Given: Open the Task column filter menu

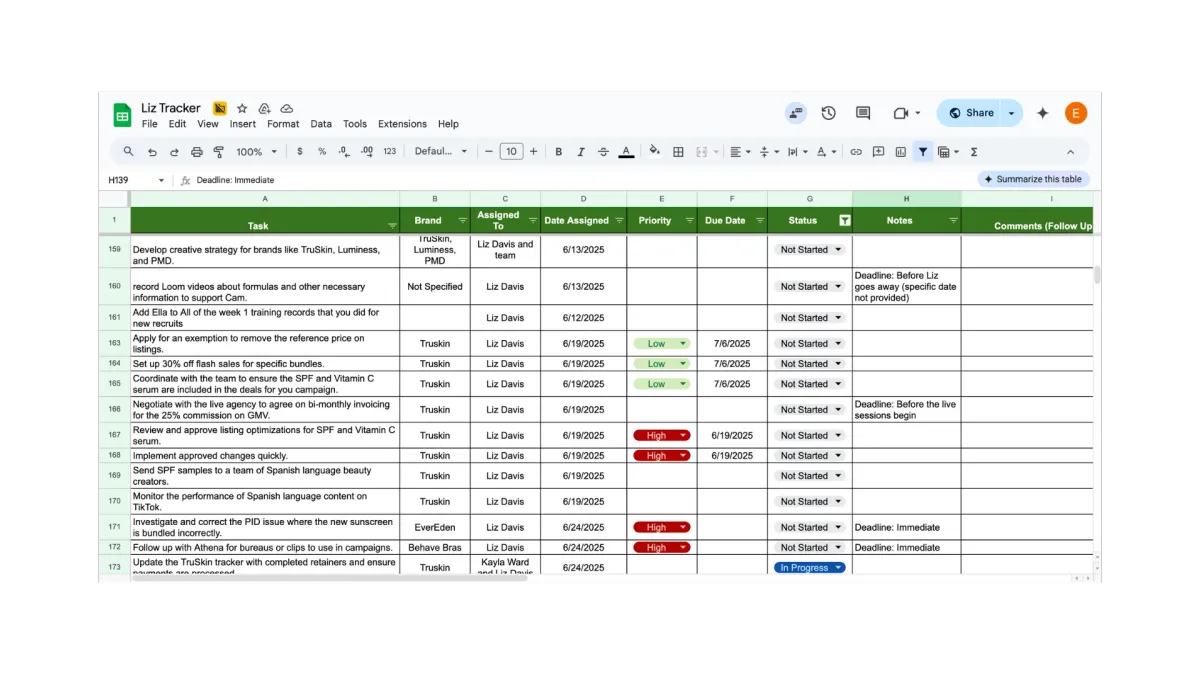Looking at the screenshot, I should 392,225.
